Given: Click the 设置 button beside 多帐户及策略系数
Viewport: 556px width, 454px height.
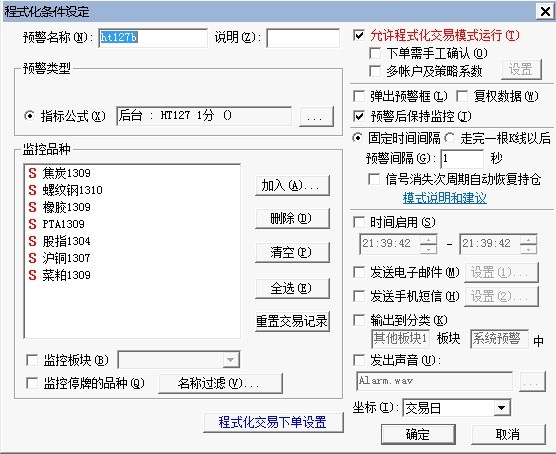Looking at the screenshot, I should (521, 69).
